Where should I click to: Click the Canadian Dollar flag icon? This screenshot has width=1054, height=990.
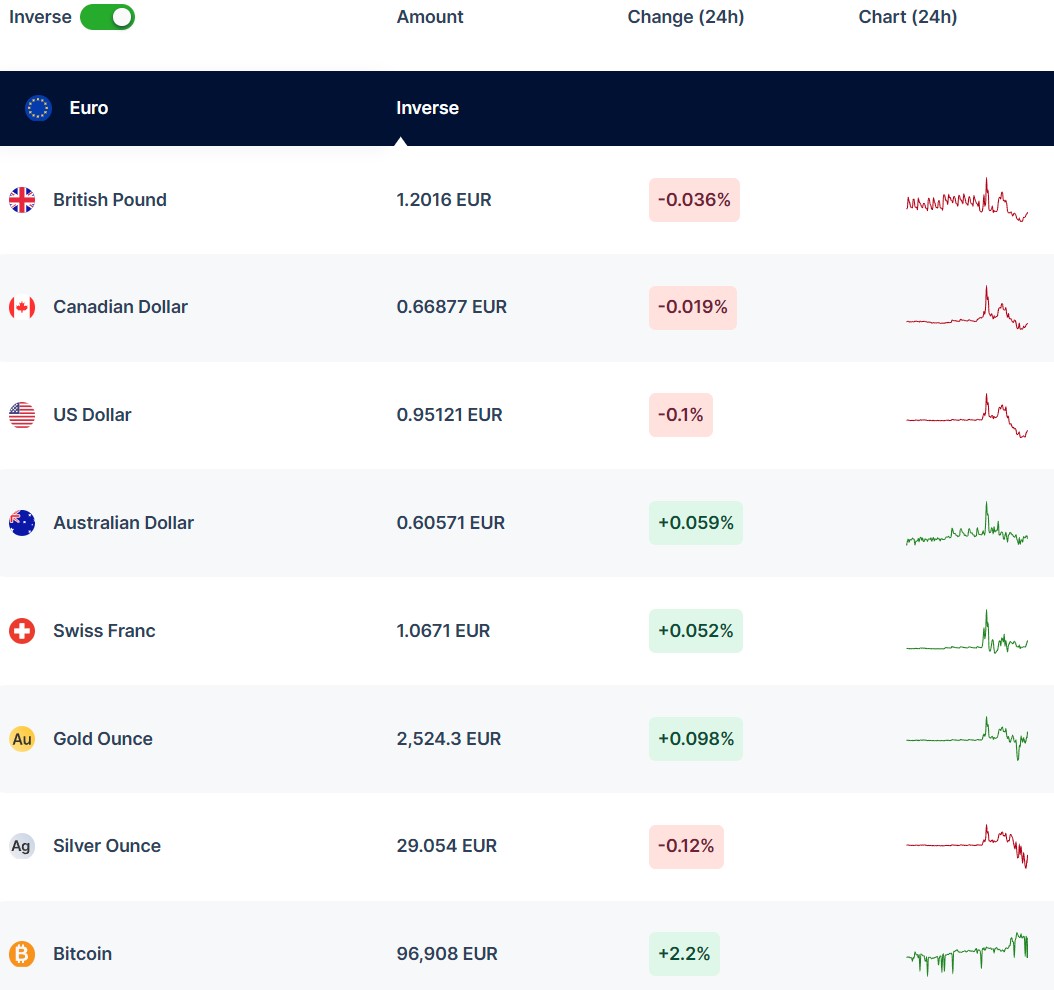[x=22, y=307]
